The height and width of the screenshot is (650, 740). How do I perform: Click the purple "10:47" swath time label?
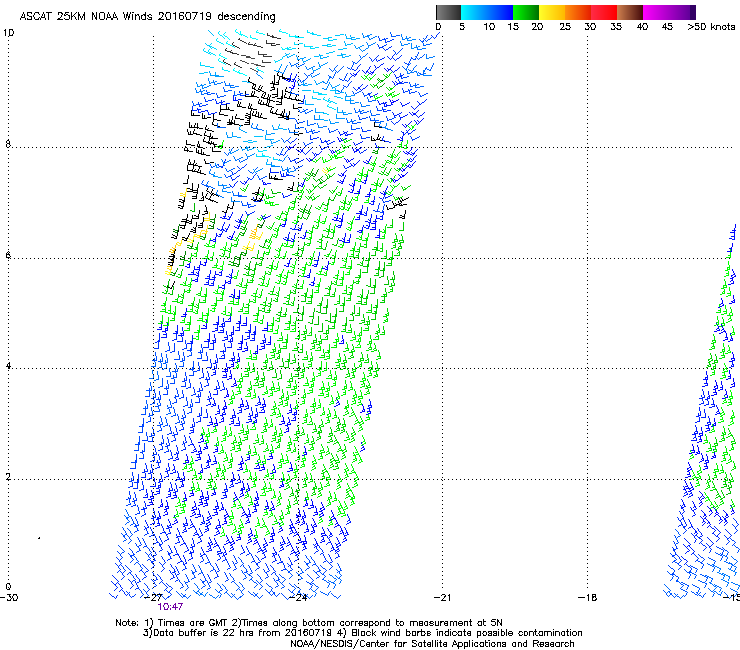(170, 607)
